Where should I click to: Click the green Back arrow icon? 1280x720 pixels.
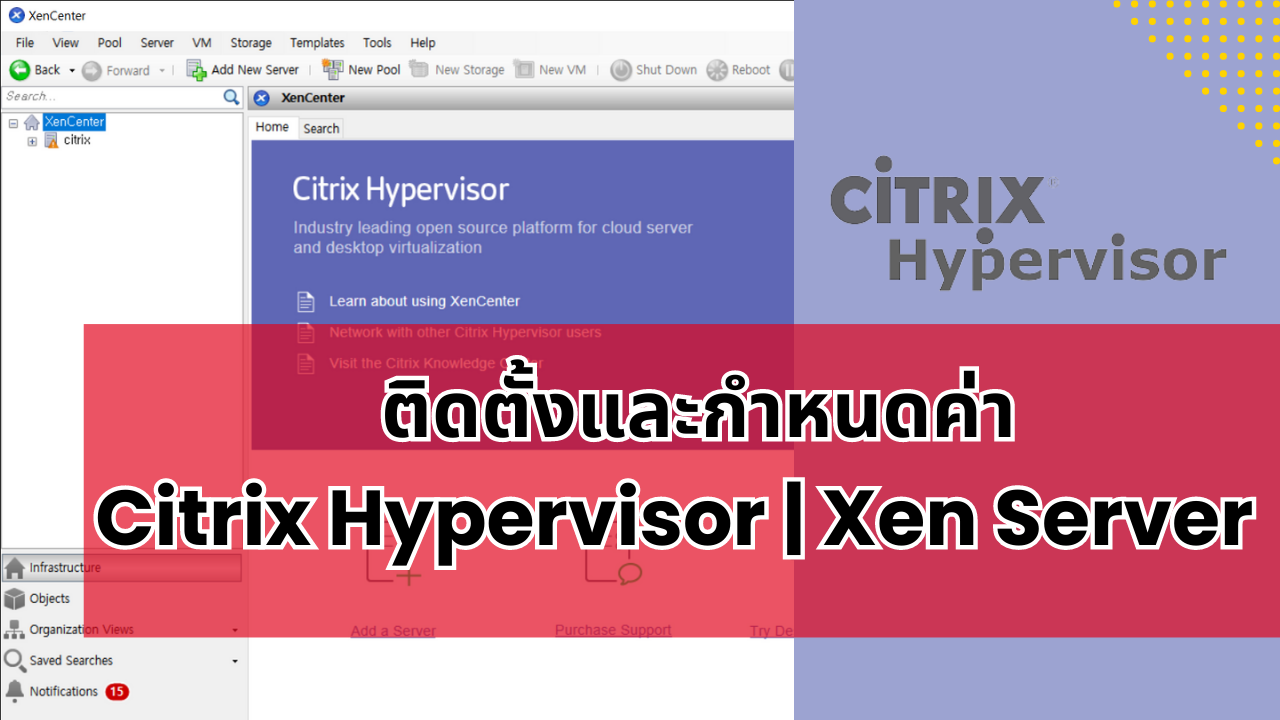click(19, 70)
